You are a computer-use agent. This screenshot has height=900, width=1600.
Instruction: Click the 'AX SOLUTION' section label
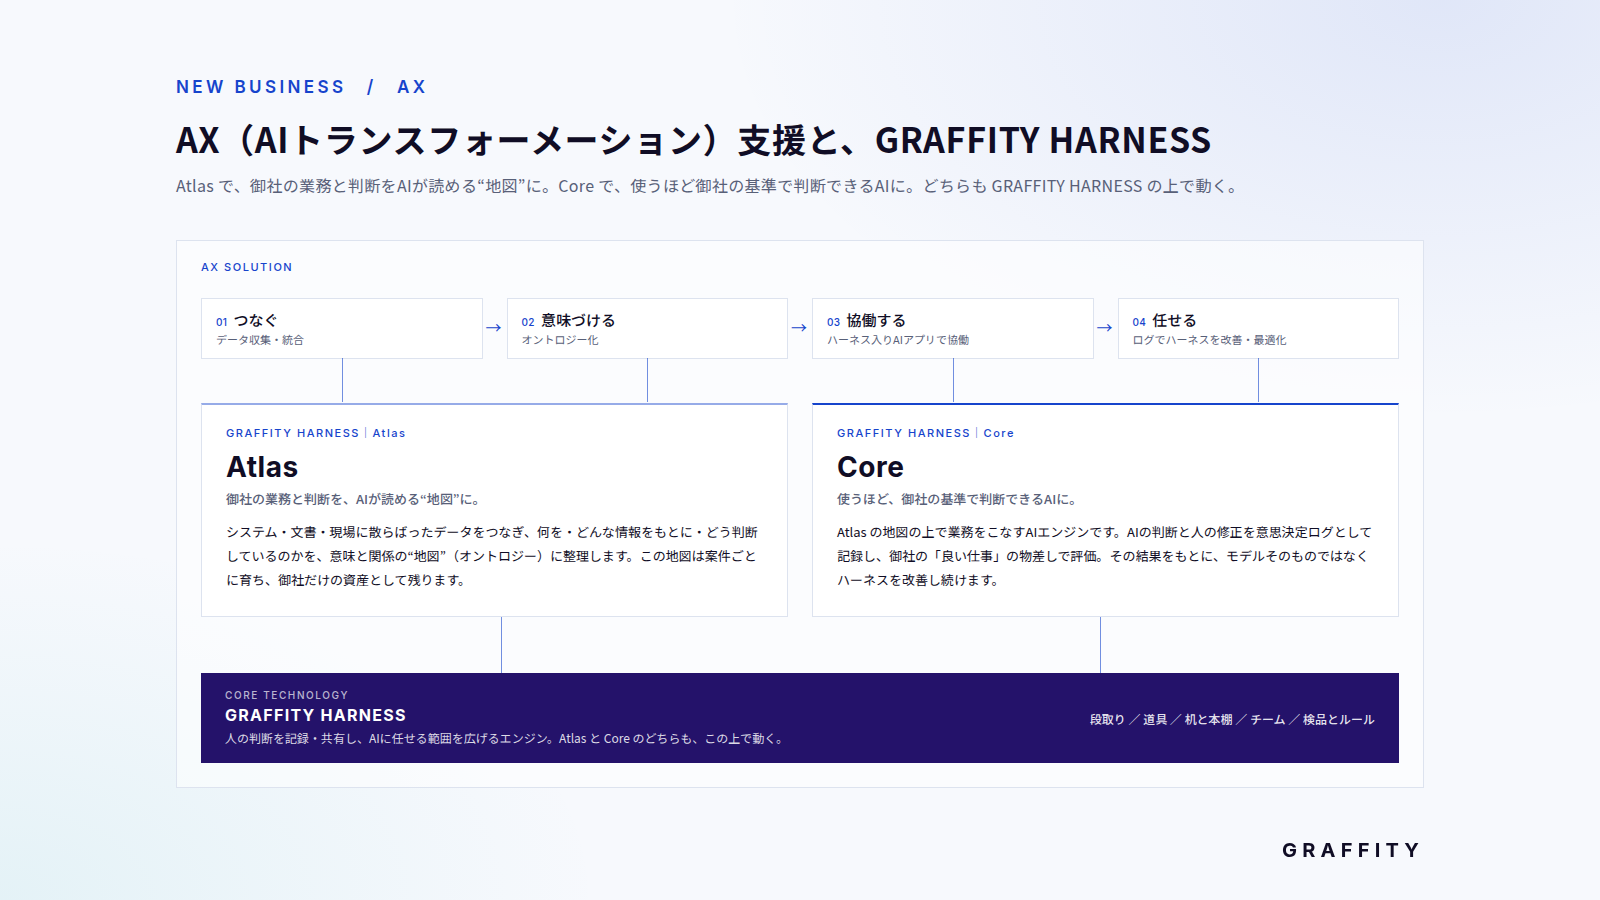tap(247, 267)
